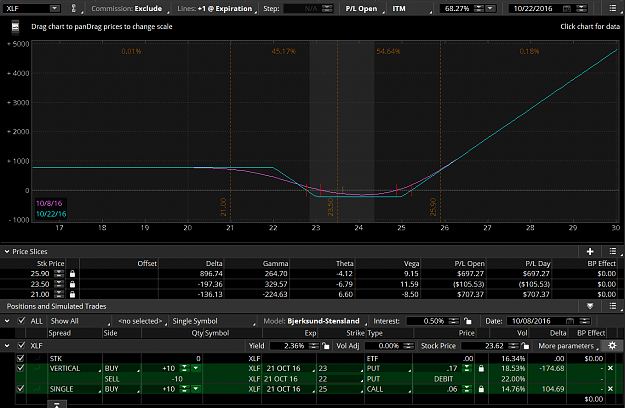Open the XLF symbol dropdown
The width and height of the screenshot is (625, 408).
[55, 8]
